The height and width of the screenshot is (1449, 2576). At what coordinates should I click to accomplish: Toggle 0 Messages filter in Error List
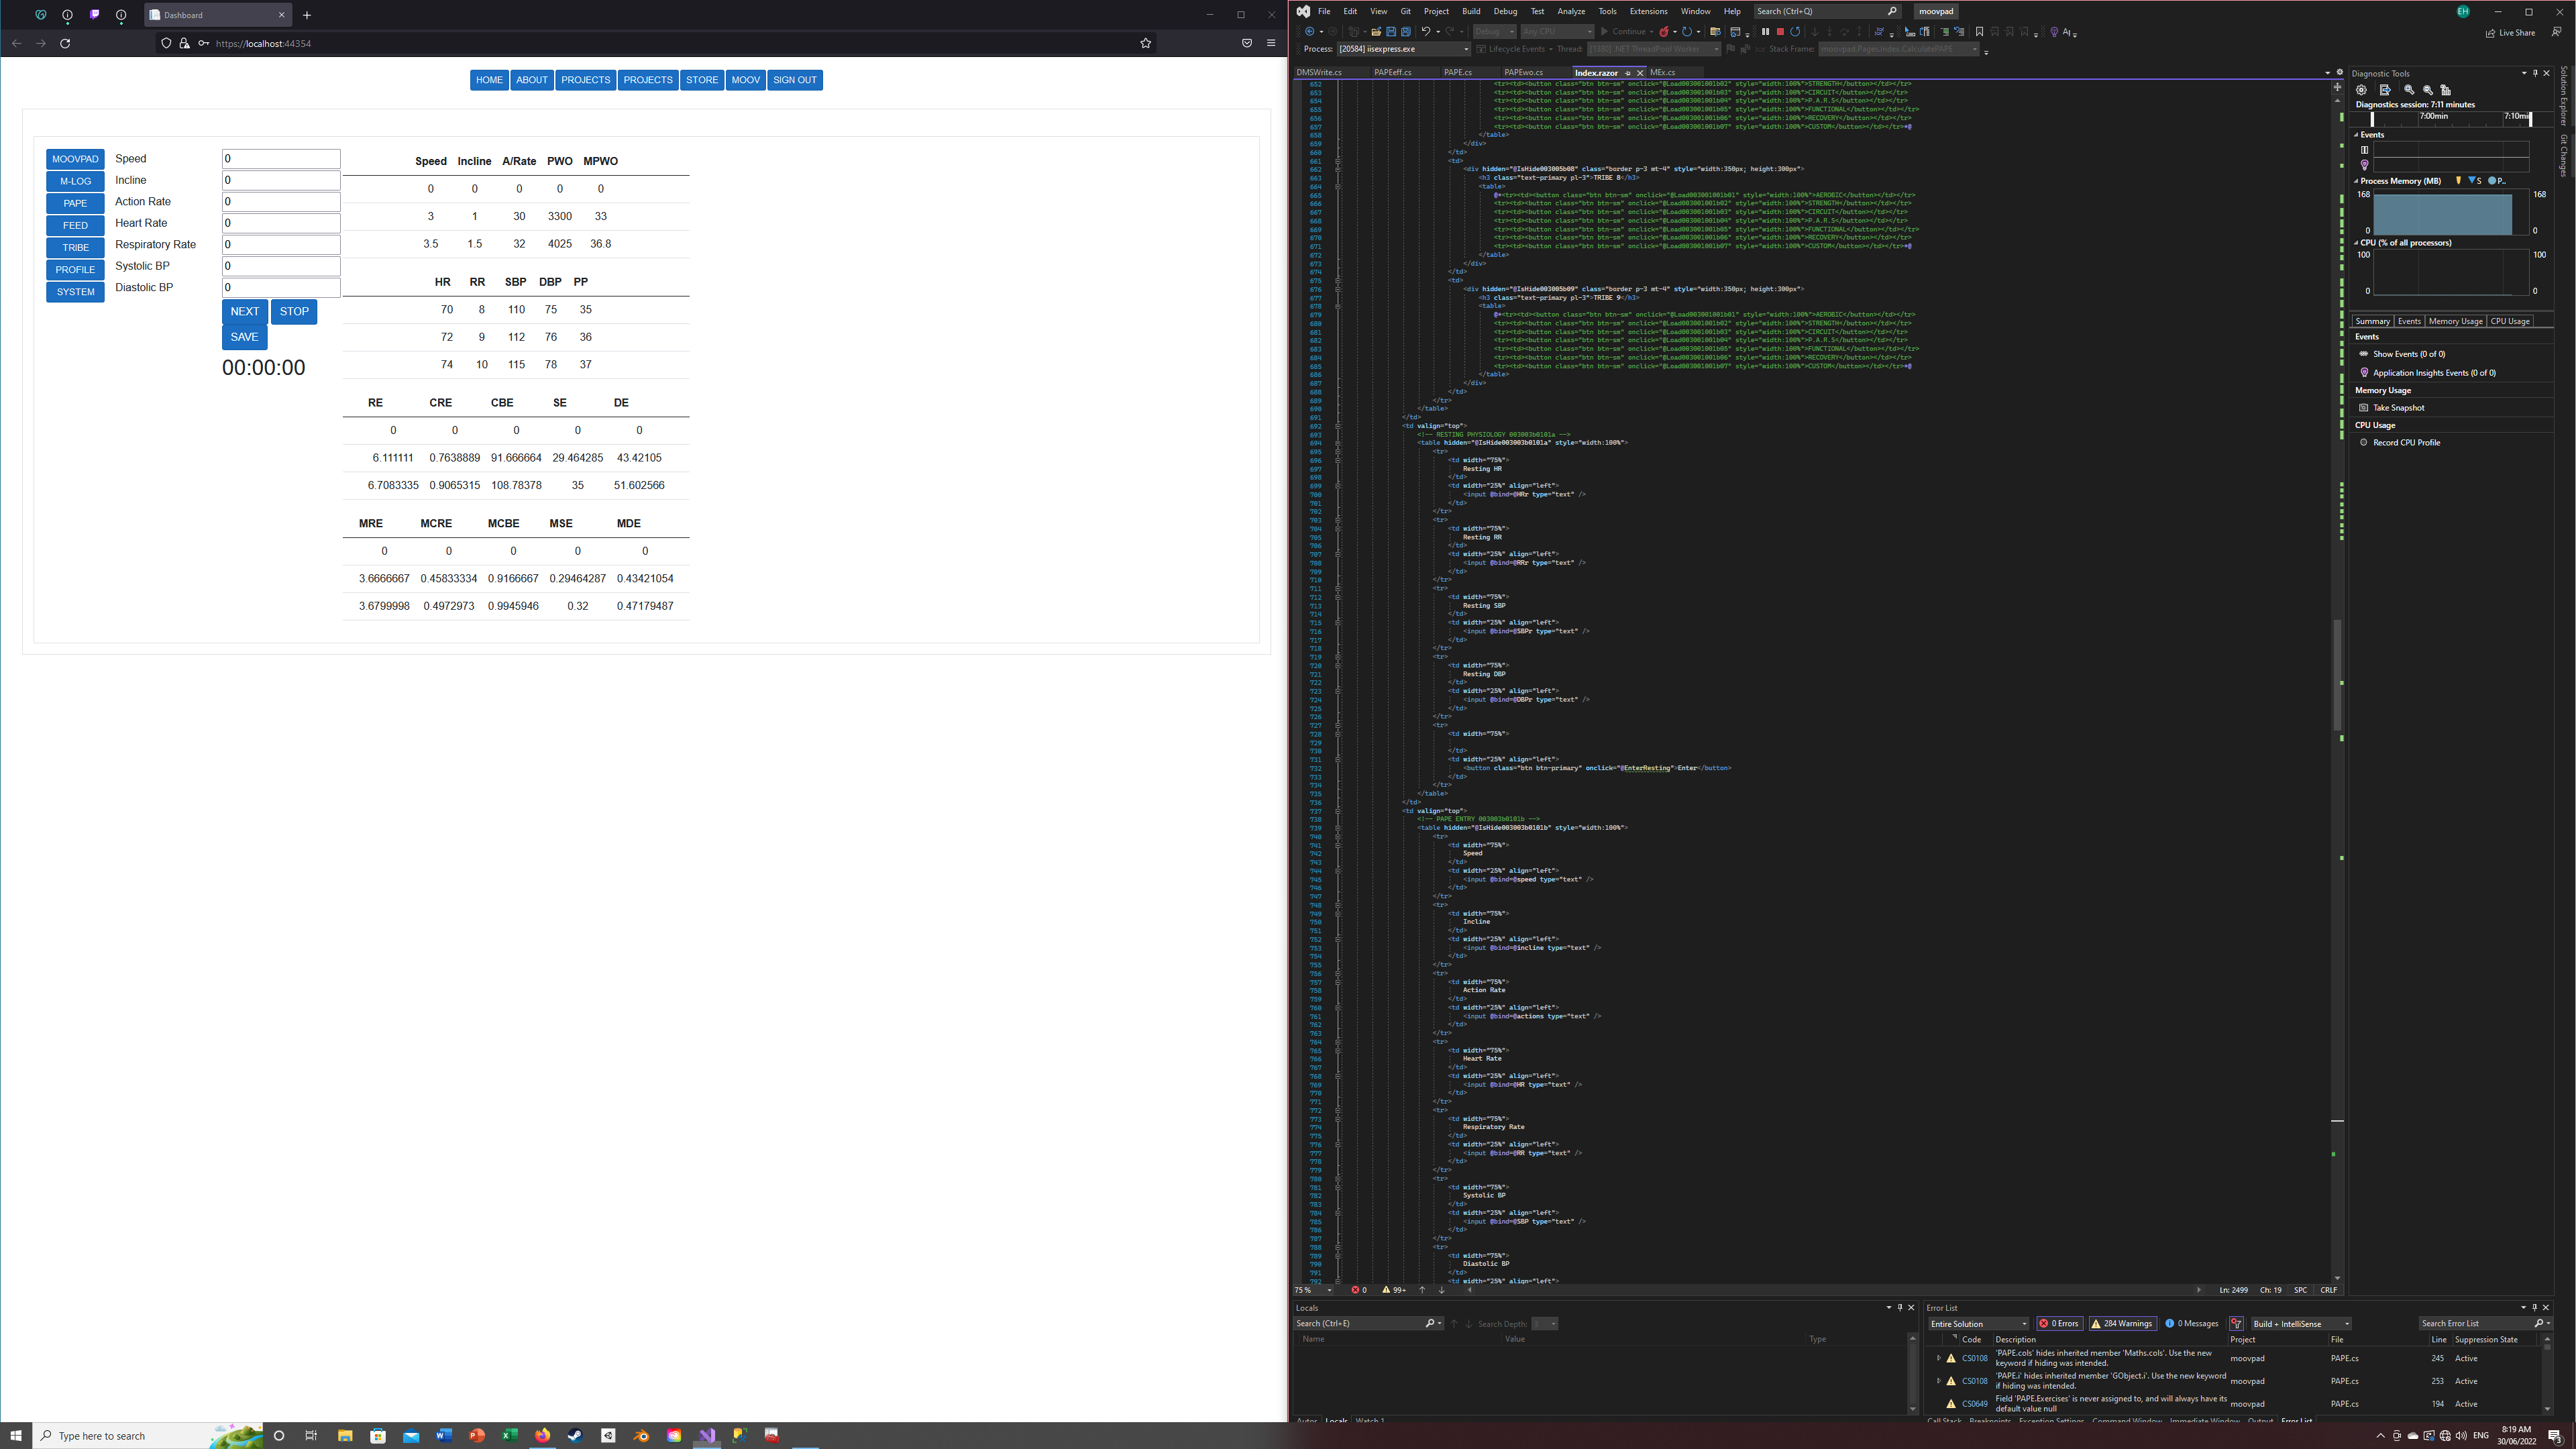[x=2192, y=1323]
